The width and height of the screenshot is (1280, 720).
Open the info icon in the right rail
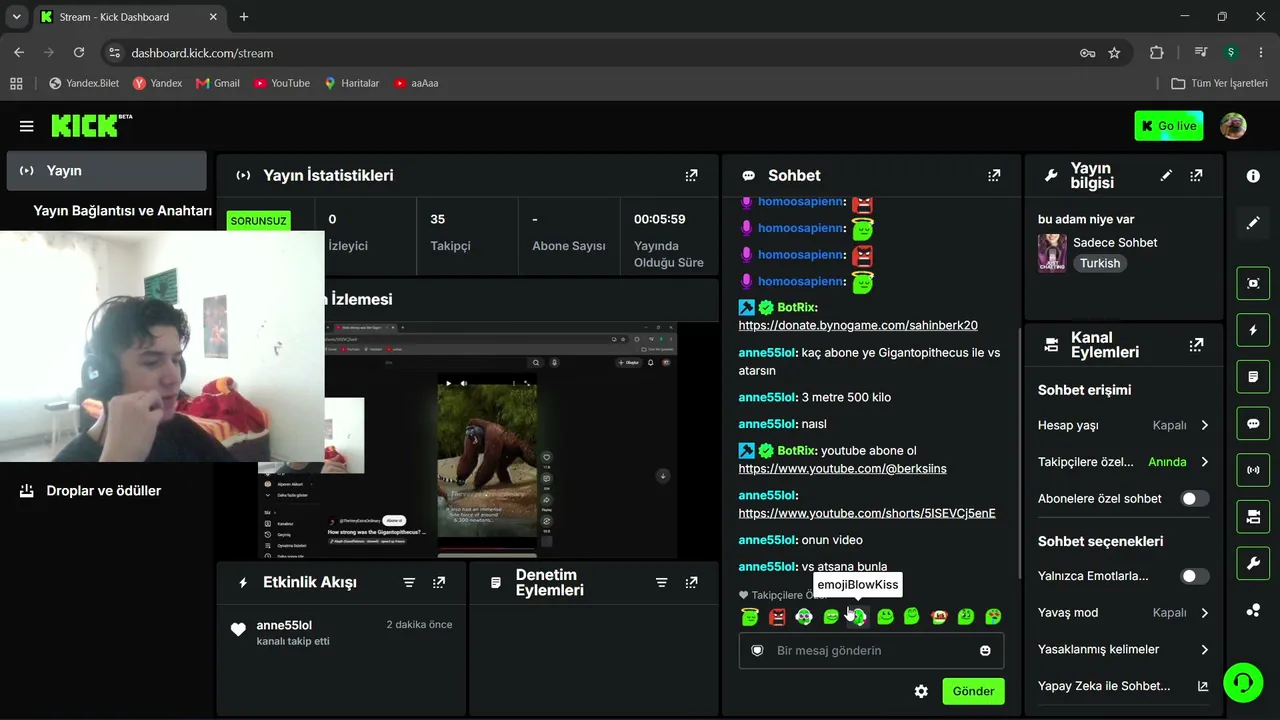[1253, 176]
